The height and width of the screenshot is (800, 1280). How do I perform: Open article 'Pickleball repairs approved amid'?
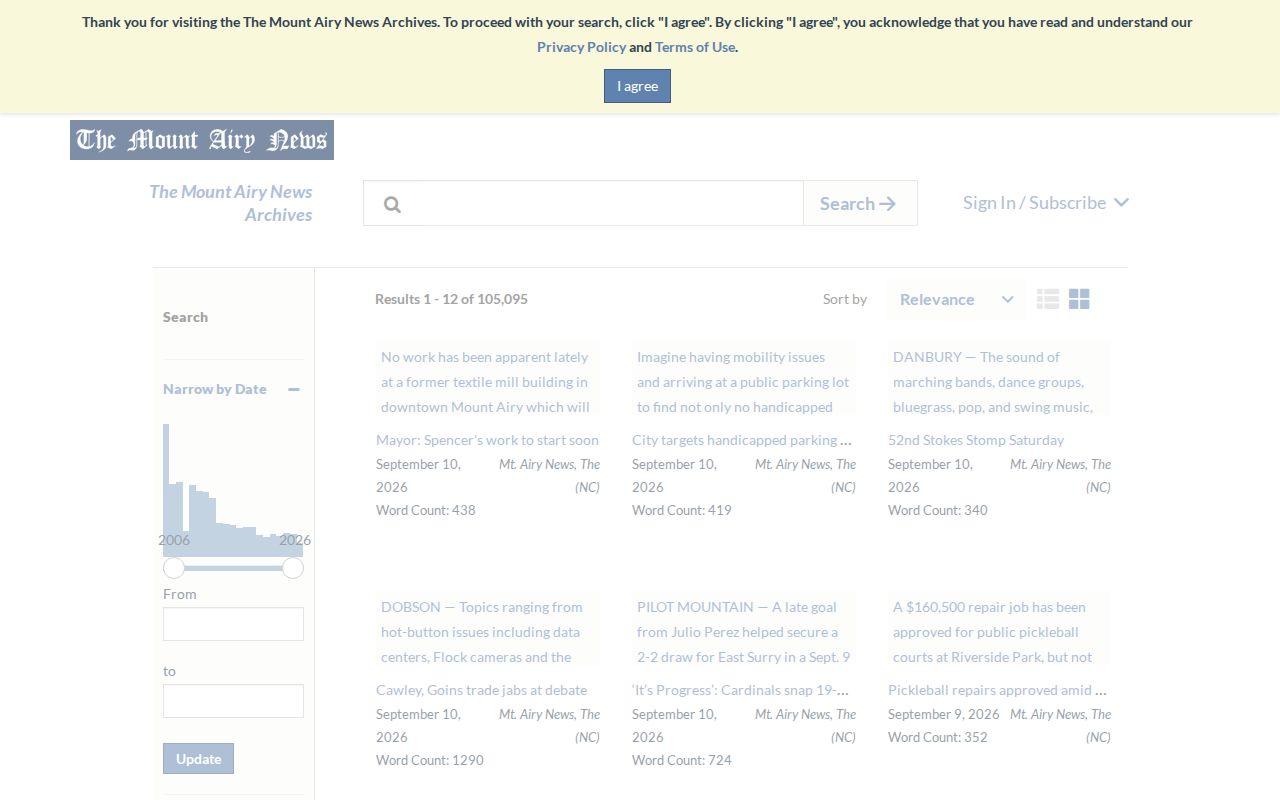(999, 690)
